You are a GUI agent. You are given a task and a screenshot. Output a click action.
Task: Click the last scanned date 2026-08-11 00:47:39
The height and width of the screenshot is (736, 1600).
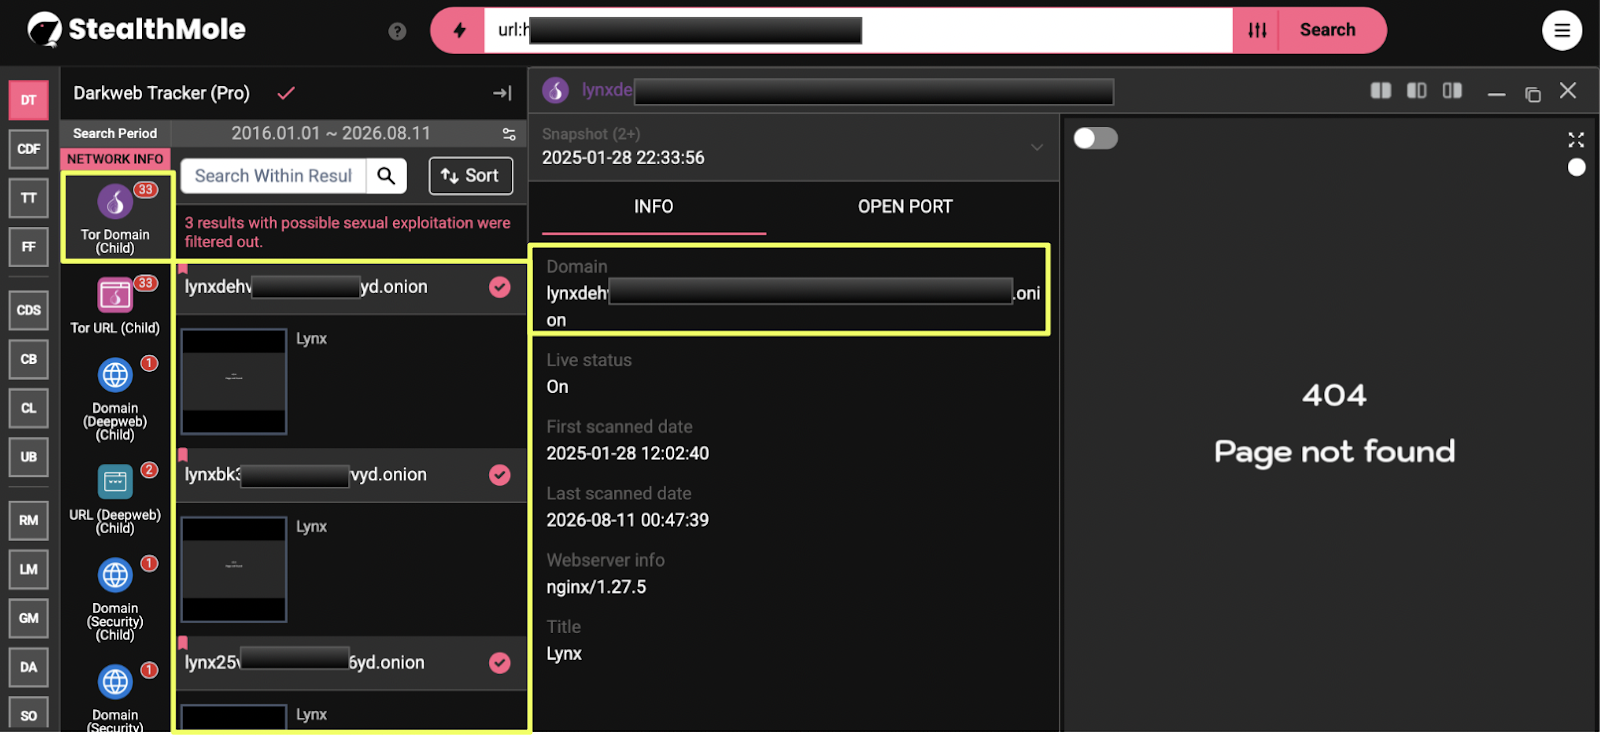(x=627, y=520)
